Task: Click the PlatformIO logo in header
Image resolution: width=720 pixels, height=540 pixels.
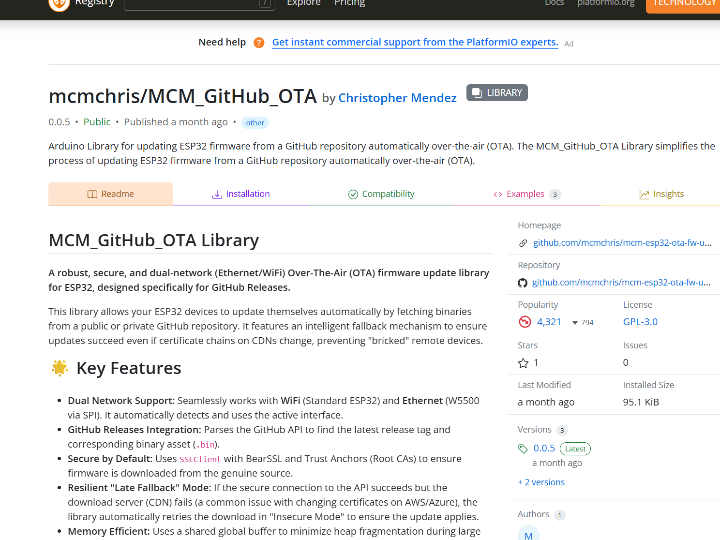Action: (x=59, y=4)
